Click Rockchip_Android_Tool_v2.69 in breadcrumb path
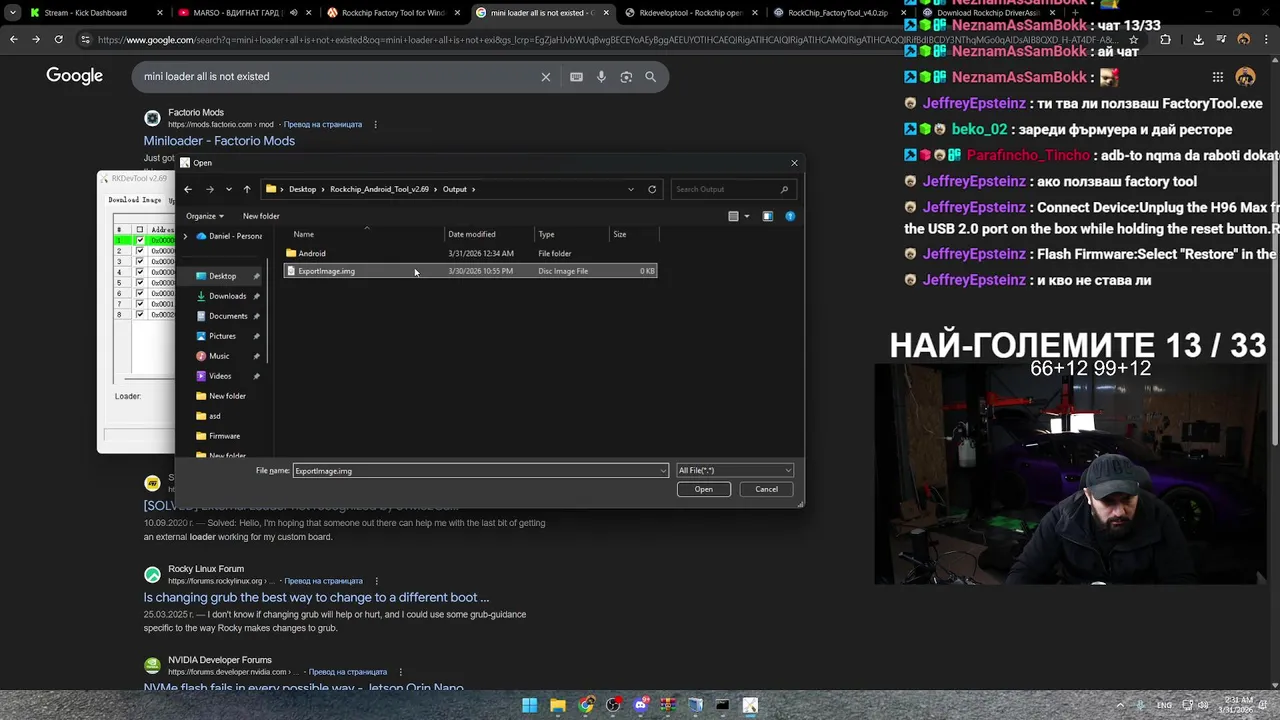Image resolution: width=1280 pixels, height=720 pixels. coord(379,189)
